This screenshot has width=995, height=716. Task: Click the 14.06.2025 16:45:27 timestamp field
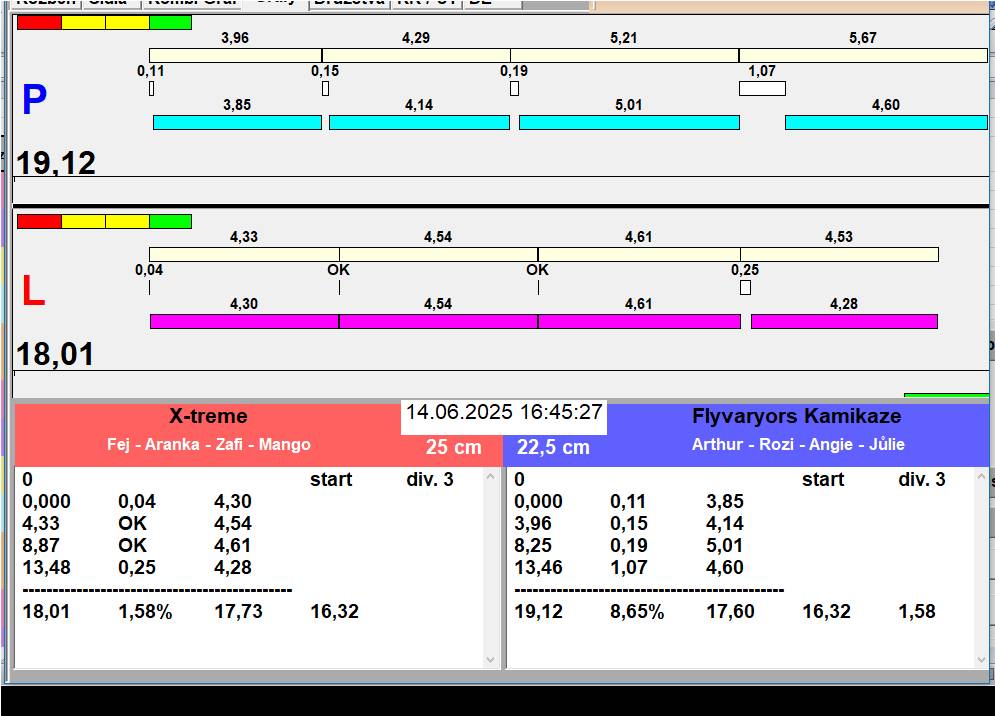pos(504,412)
